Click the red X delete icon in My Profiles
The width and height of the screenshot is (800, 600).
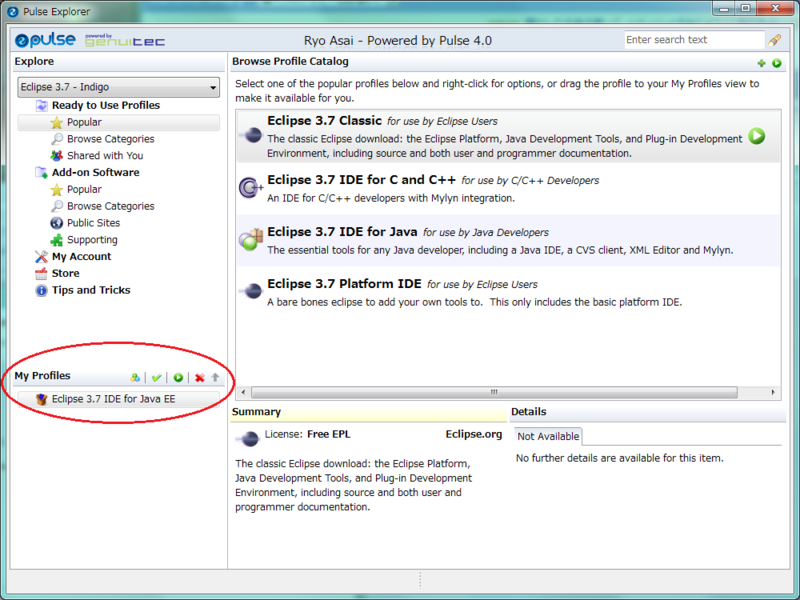click(199, 378)
